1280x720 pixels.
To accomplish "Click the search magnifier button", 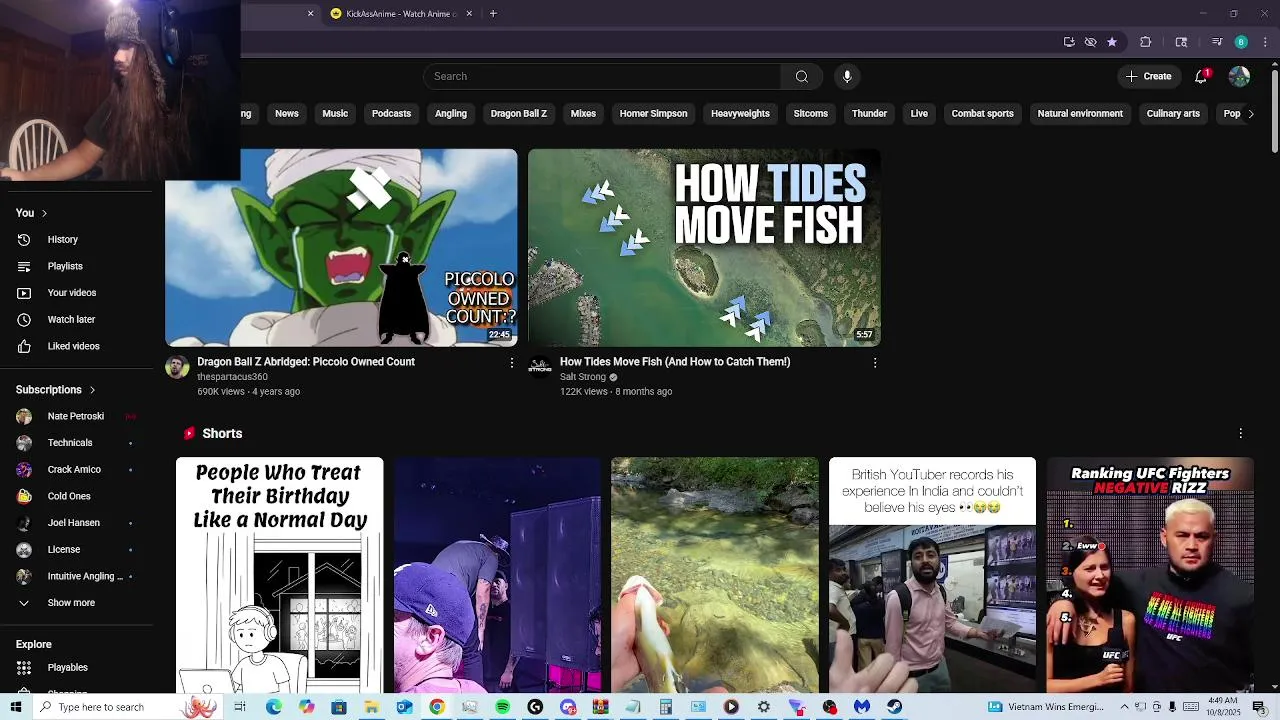I will [801, 76].
